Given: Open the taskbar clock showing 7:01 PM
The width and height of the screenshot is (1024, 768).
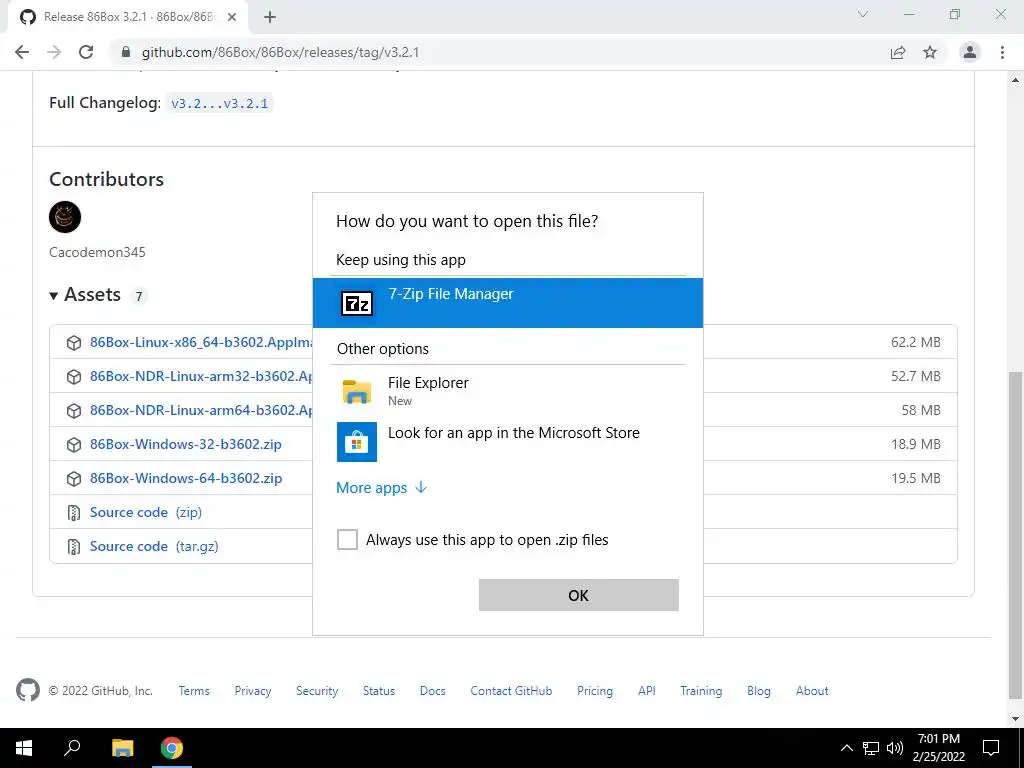Looking at the screenshot, I should (x=938, y=748).
